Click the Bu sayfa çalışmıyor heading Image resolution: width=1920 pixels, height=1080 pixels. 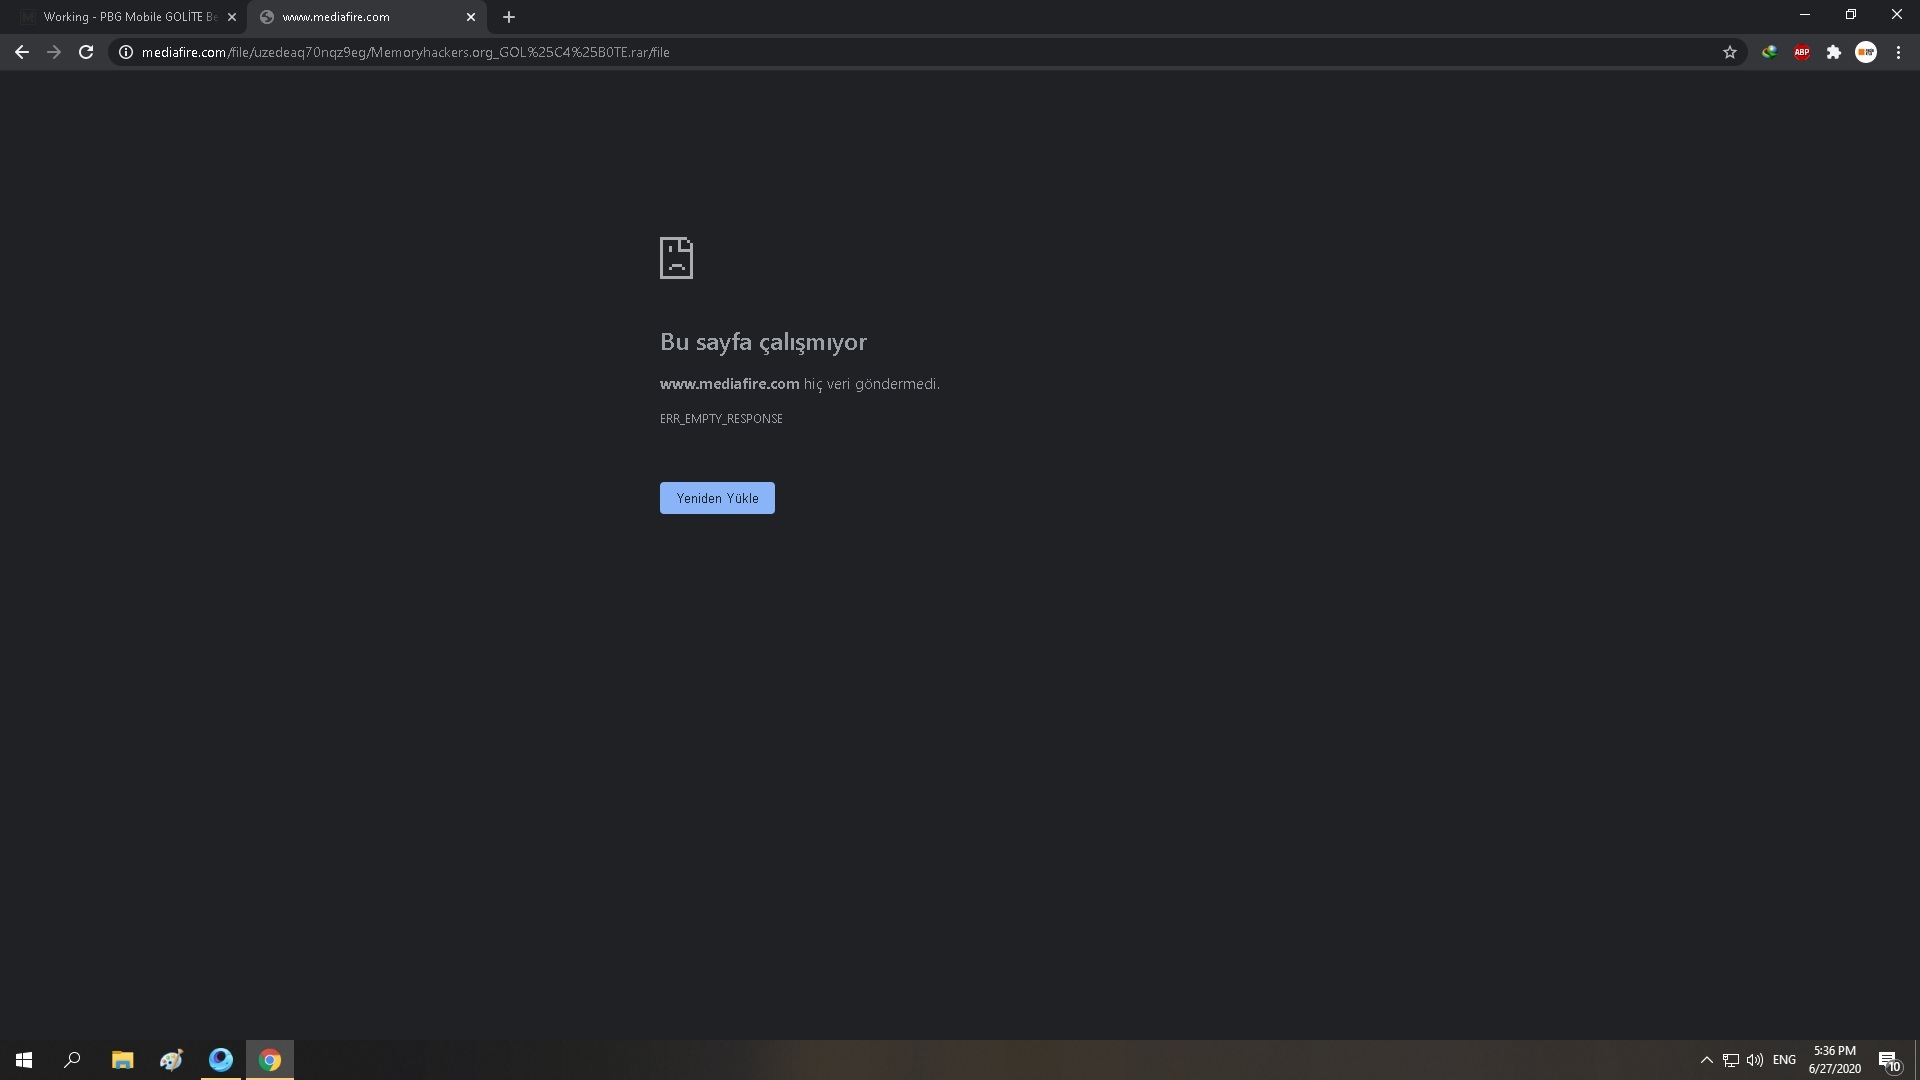pyautogui.click(x=763, y=342)
